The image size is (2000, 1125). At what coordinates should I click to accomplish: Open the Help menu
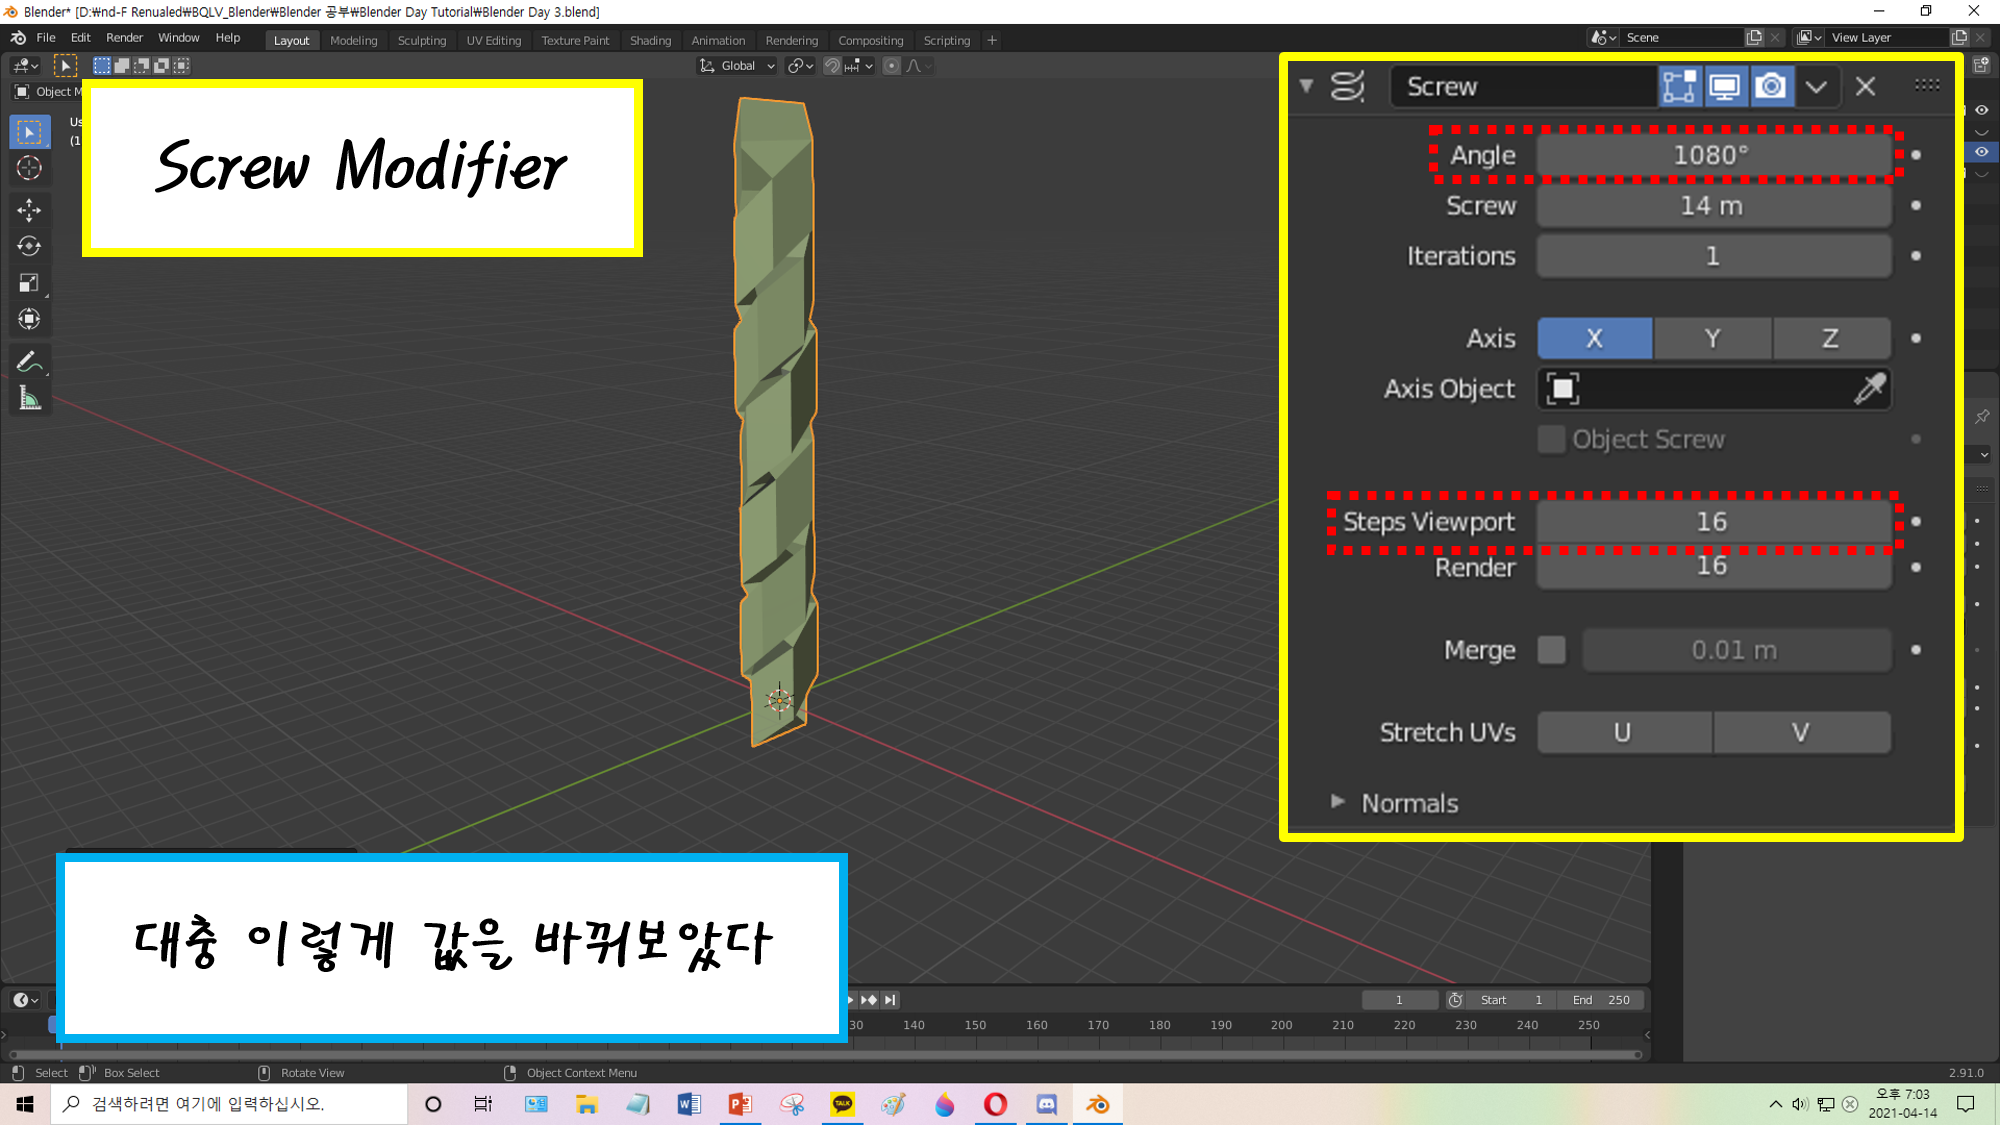[x=228, y=38]
